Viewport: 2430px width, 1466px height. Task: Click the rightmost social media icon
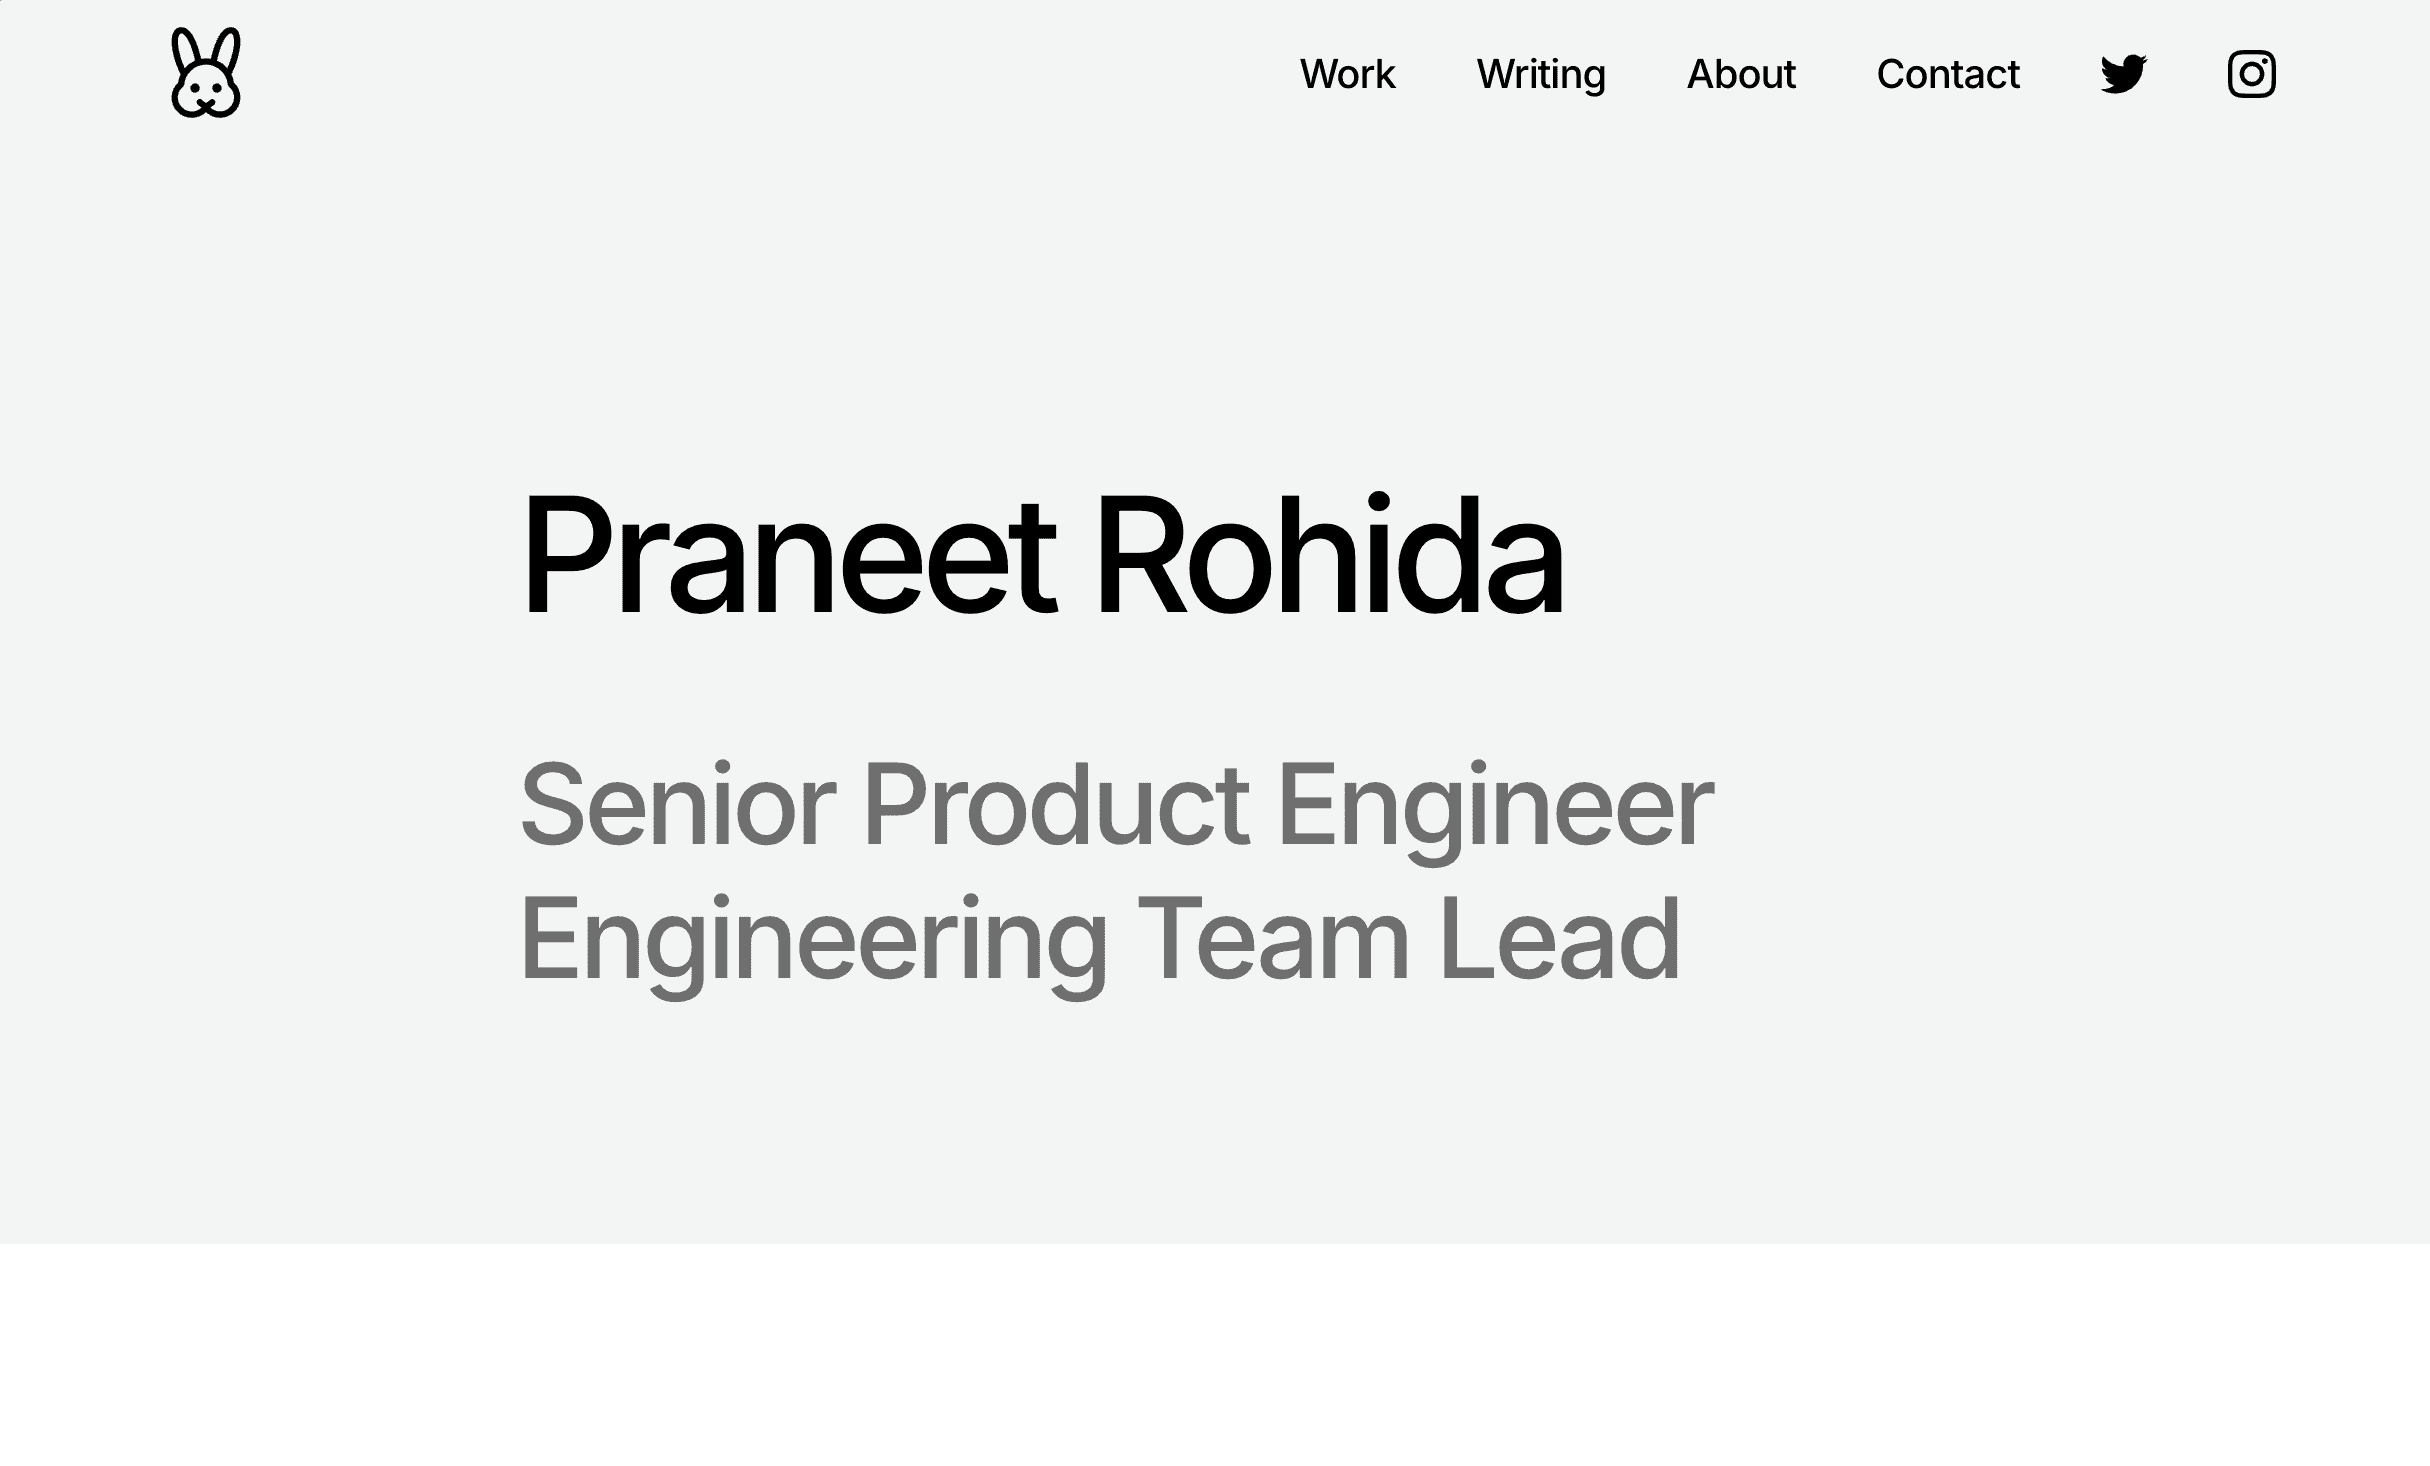coord(2251,73)
